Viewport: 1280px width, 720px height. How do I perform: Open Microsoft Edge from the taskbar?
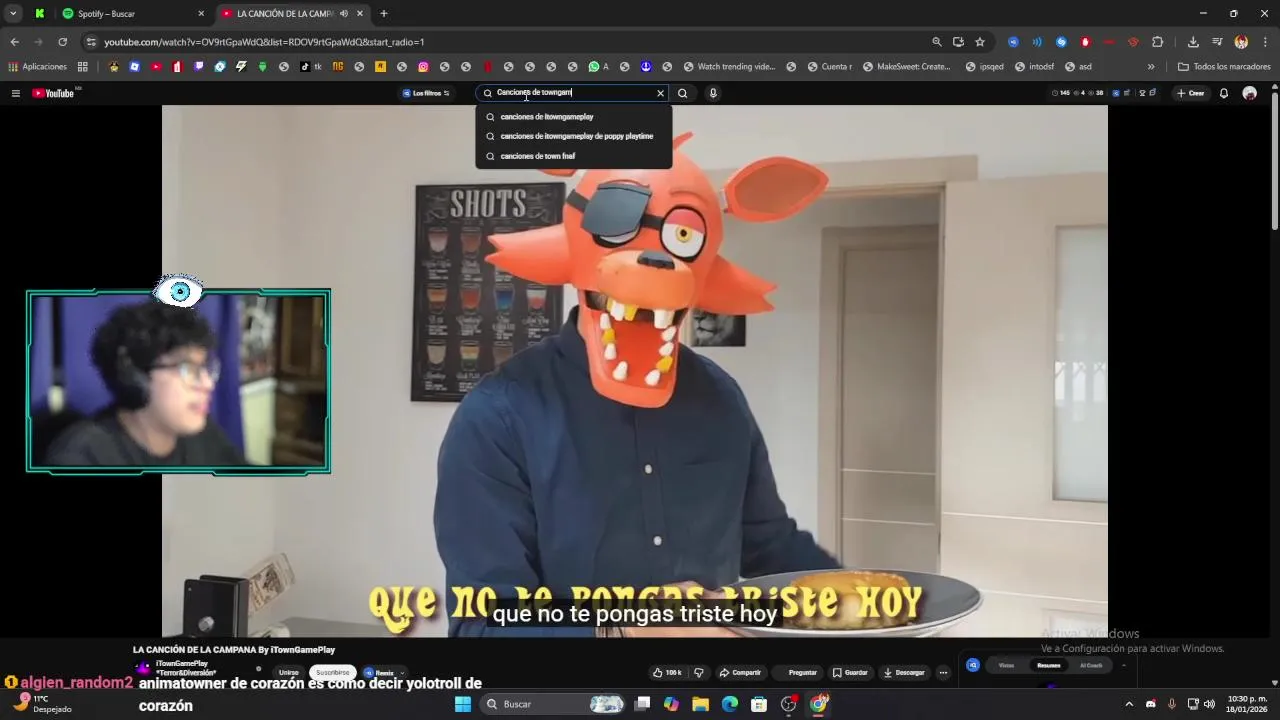pyautogui.click(x=730, y=704)
